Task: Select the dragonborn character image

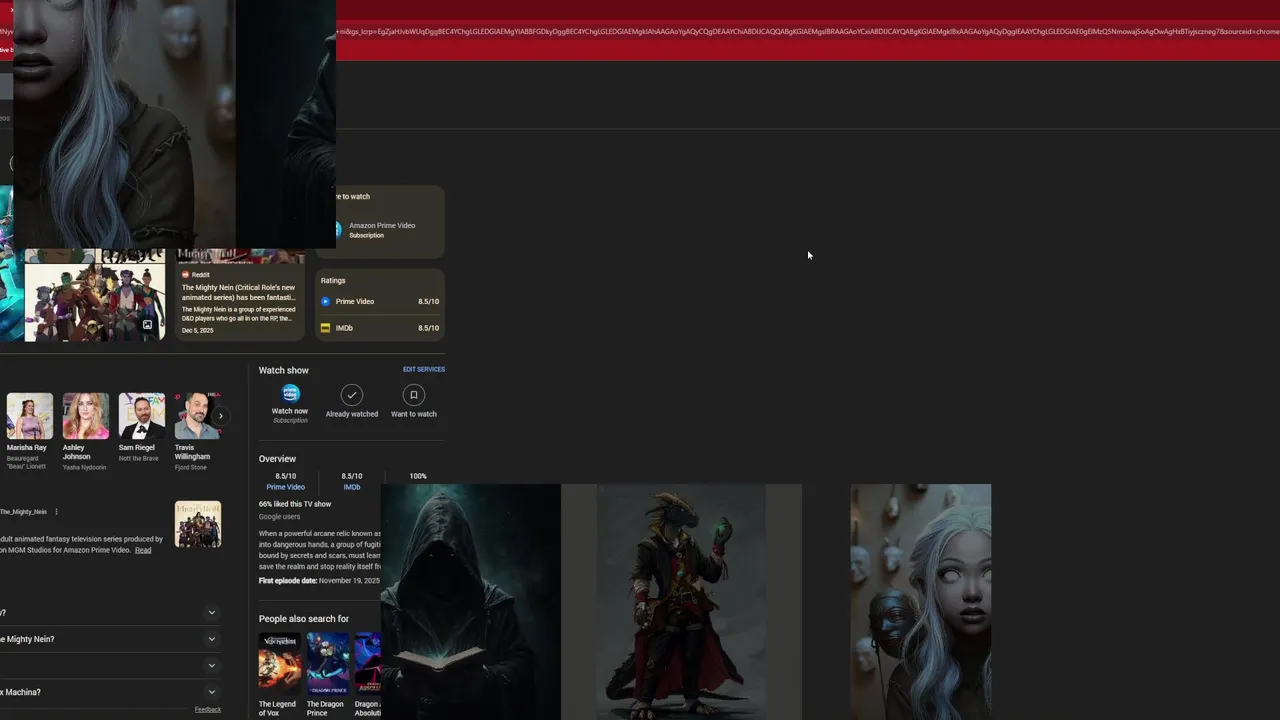Action: tap(681, 602)
